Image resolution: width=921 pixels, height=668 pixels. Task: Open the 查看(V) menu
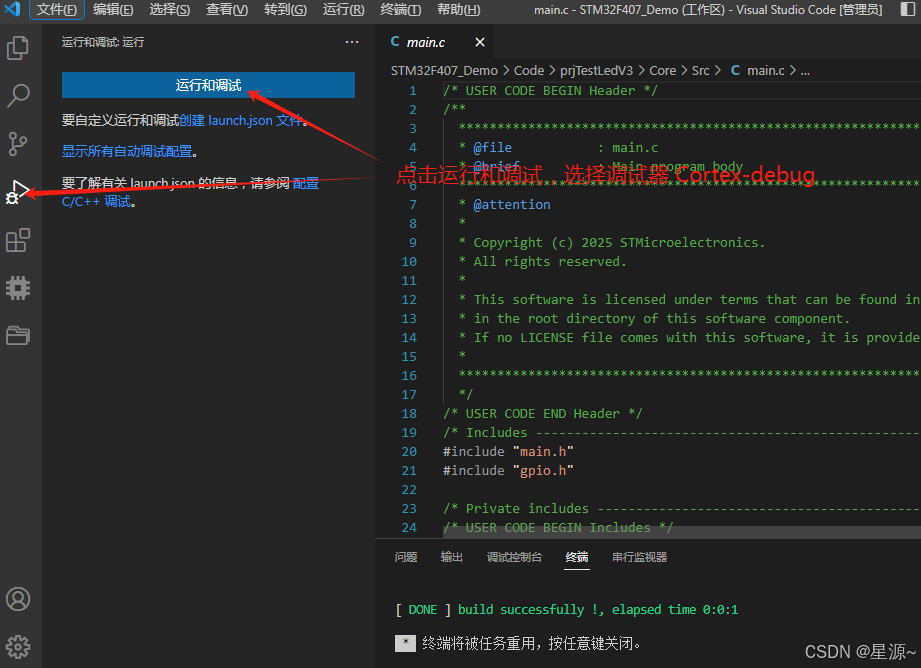pos(227,9)
